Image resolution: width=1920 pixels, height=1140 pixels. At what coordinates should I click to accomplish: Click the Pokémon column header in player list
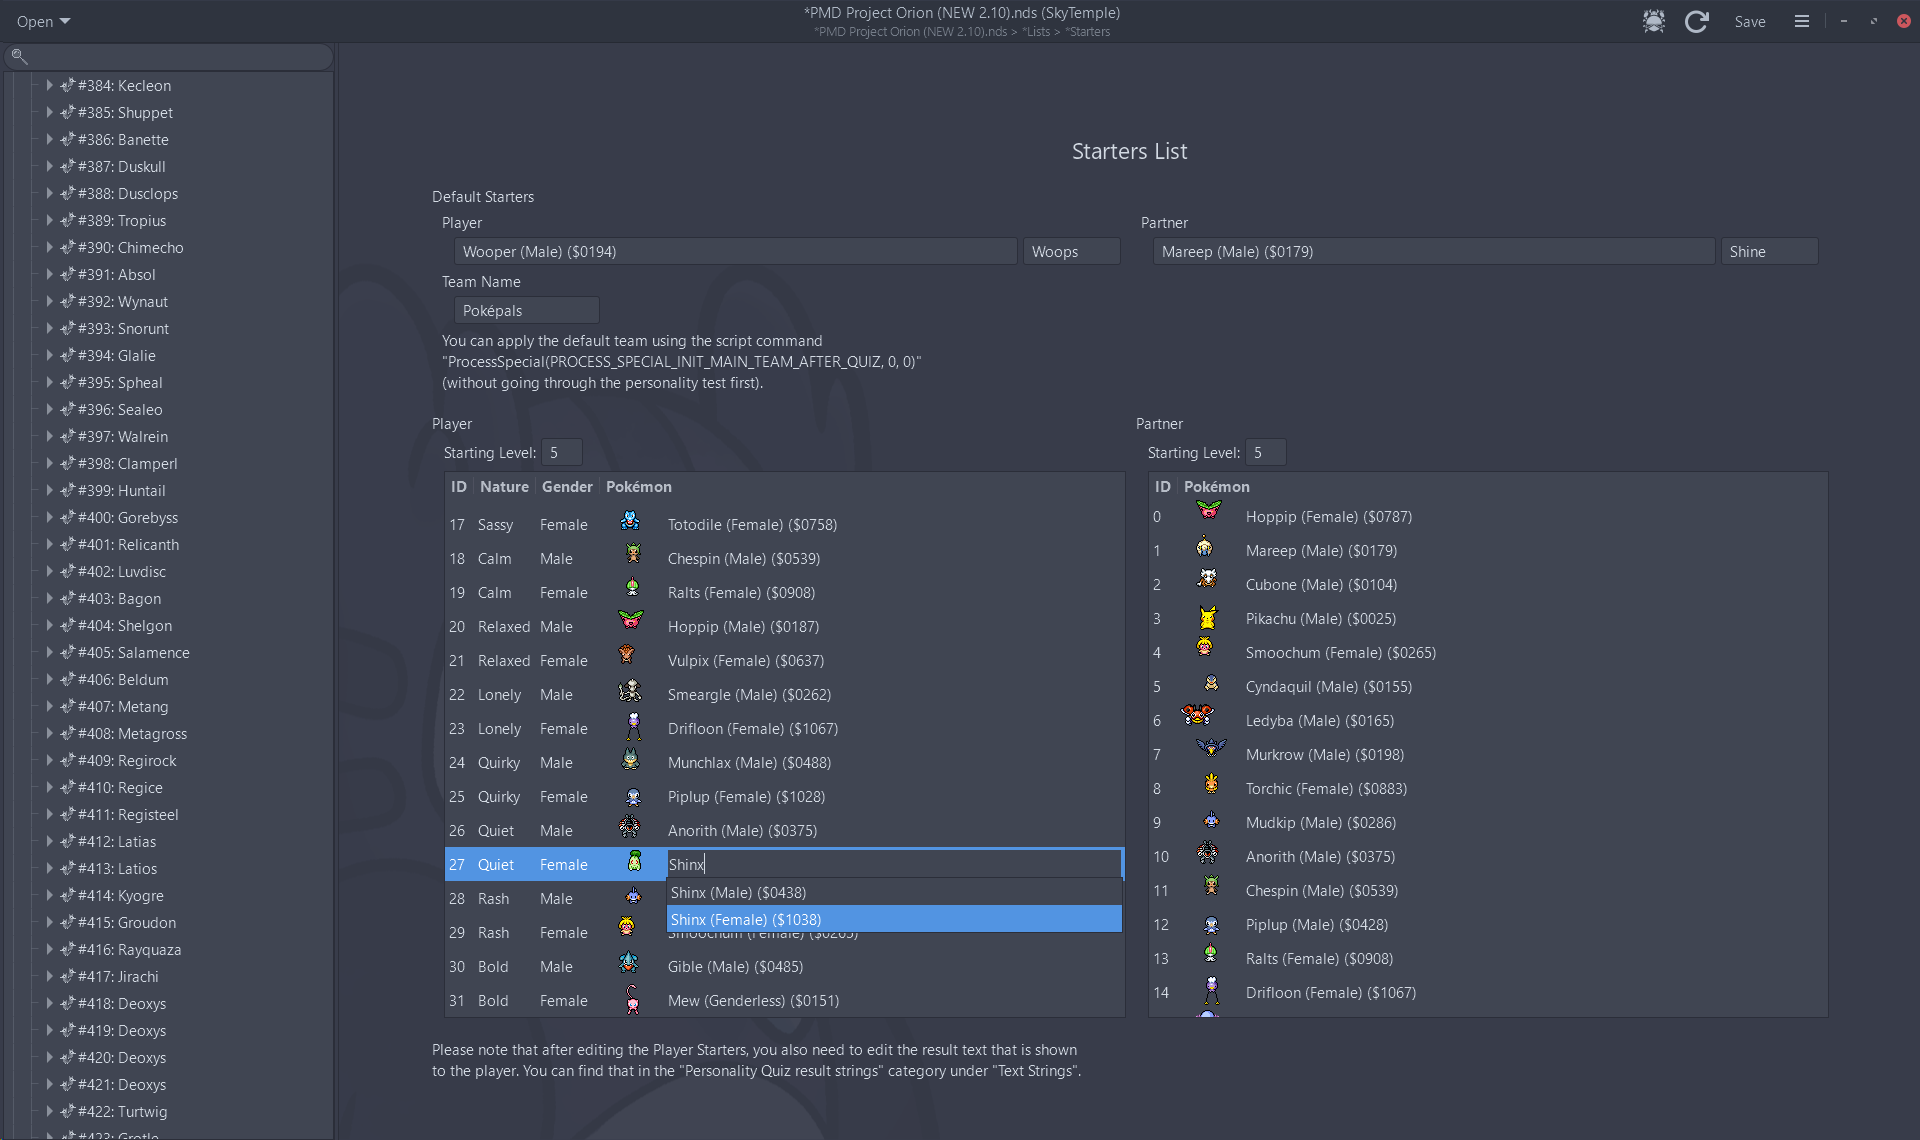(x=638, y=487)
